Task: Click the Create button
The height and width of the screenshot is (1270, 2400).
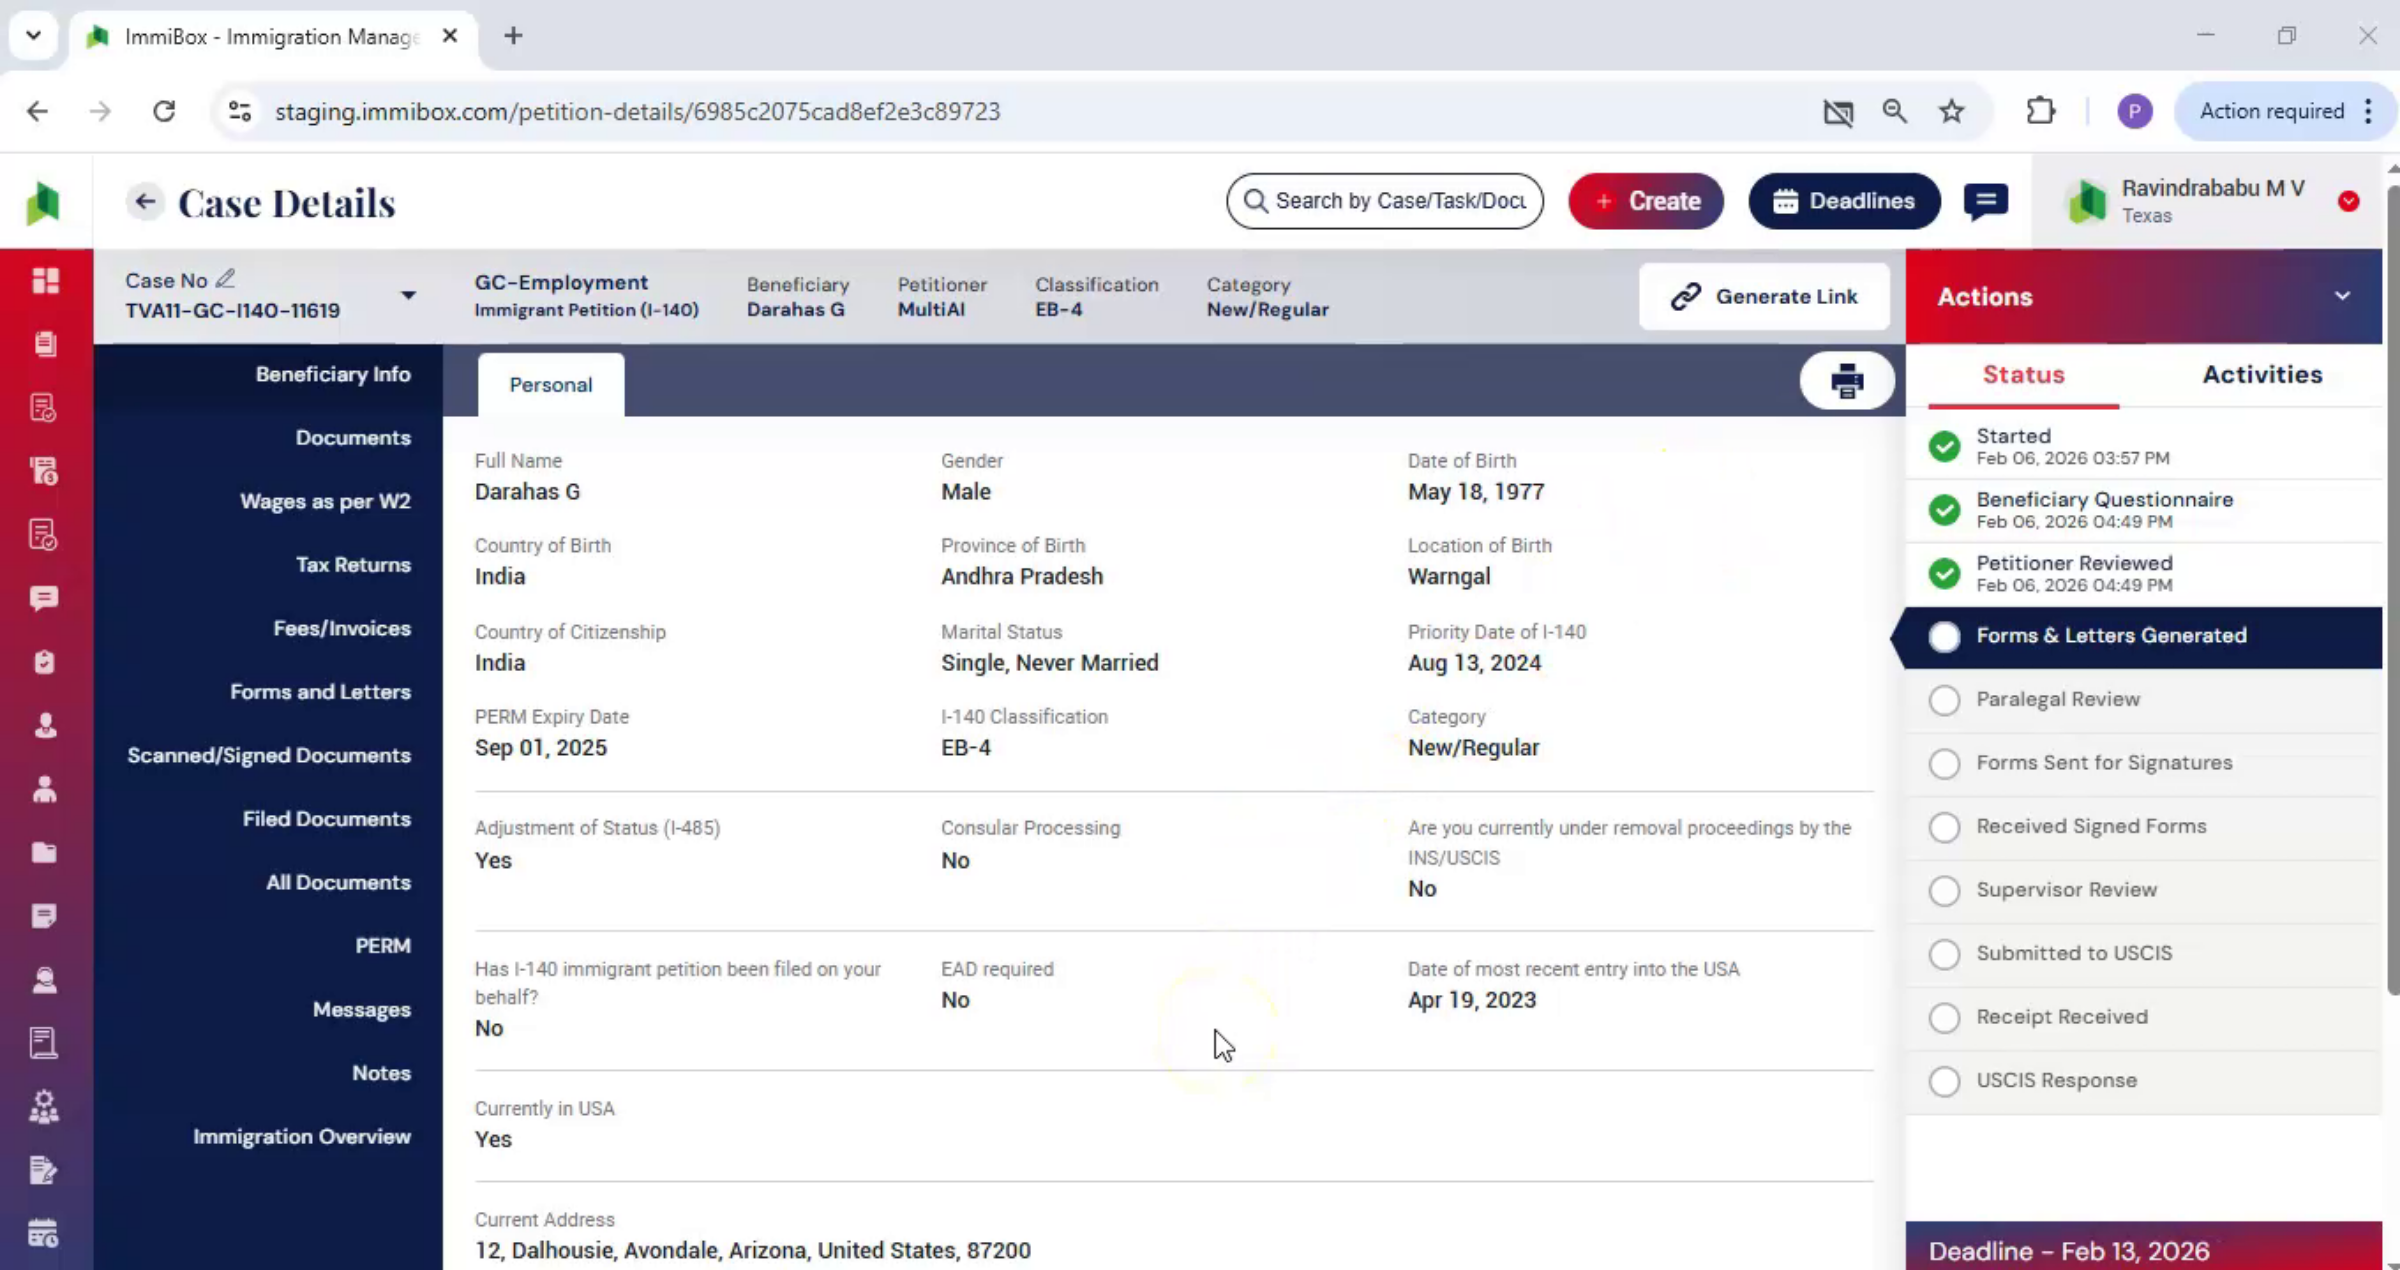Action: [x=1646, y=201]
